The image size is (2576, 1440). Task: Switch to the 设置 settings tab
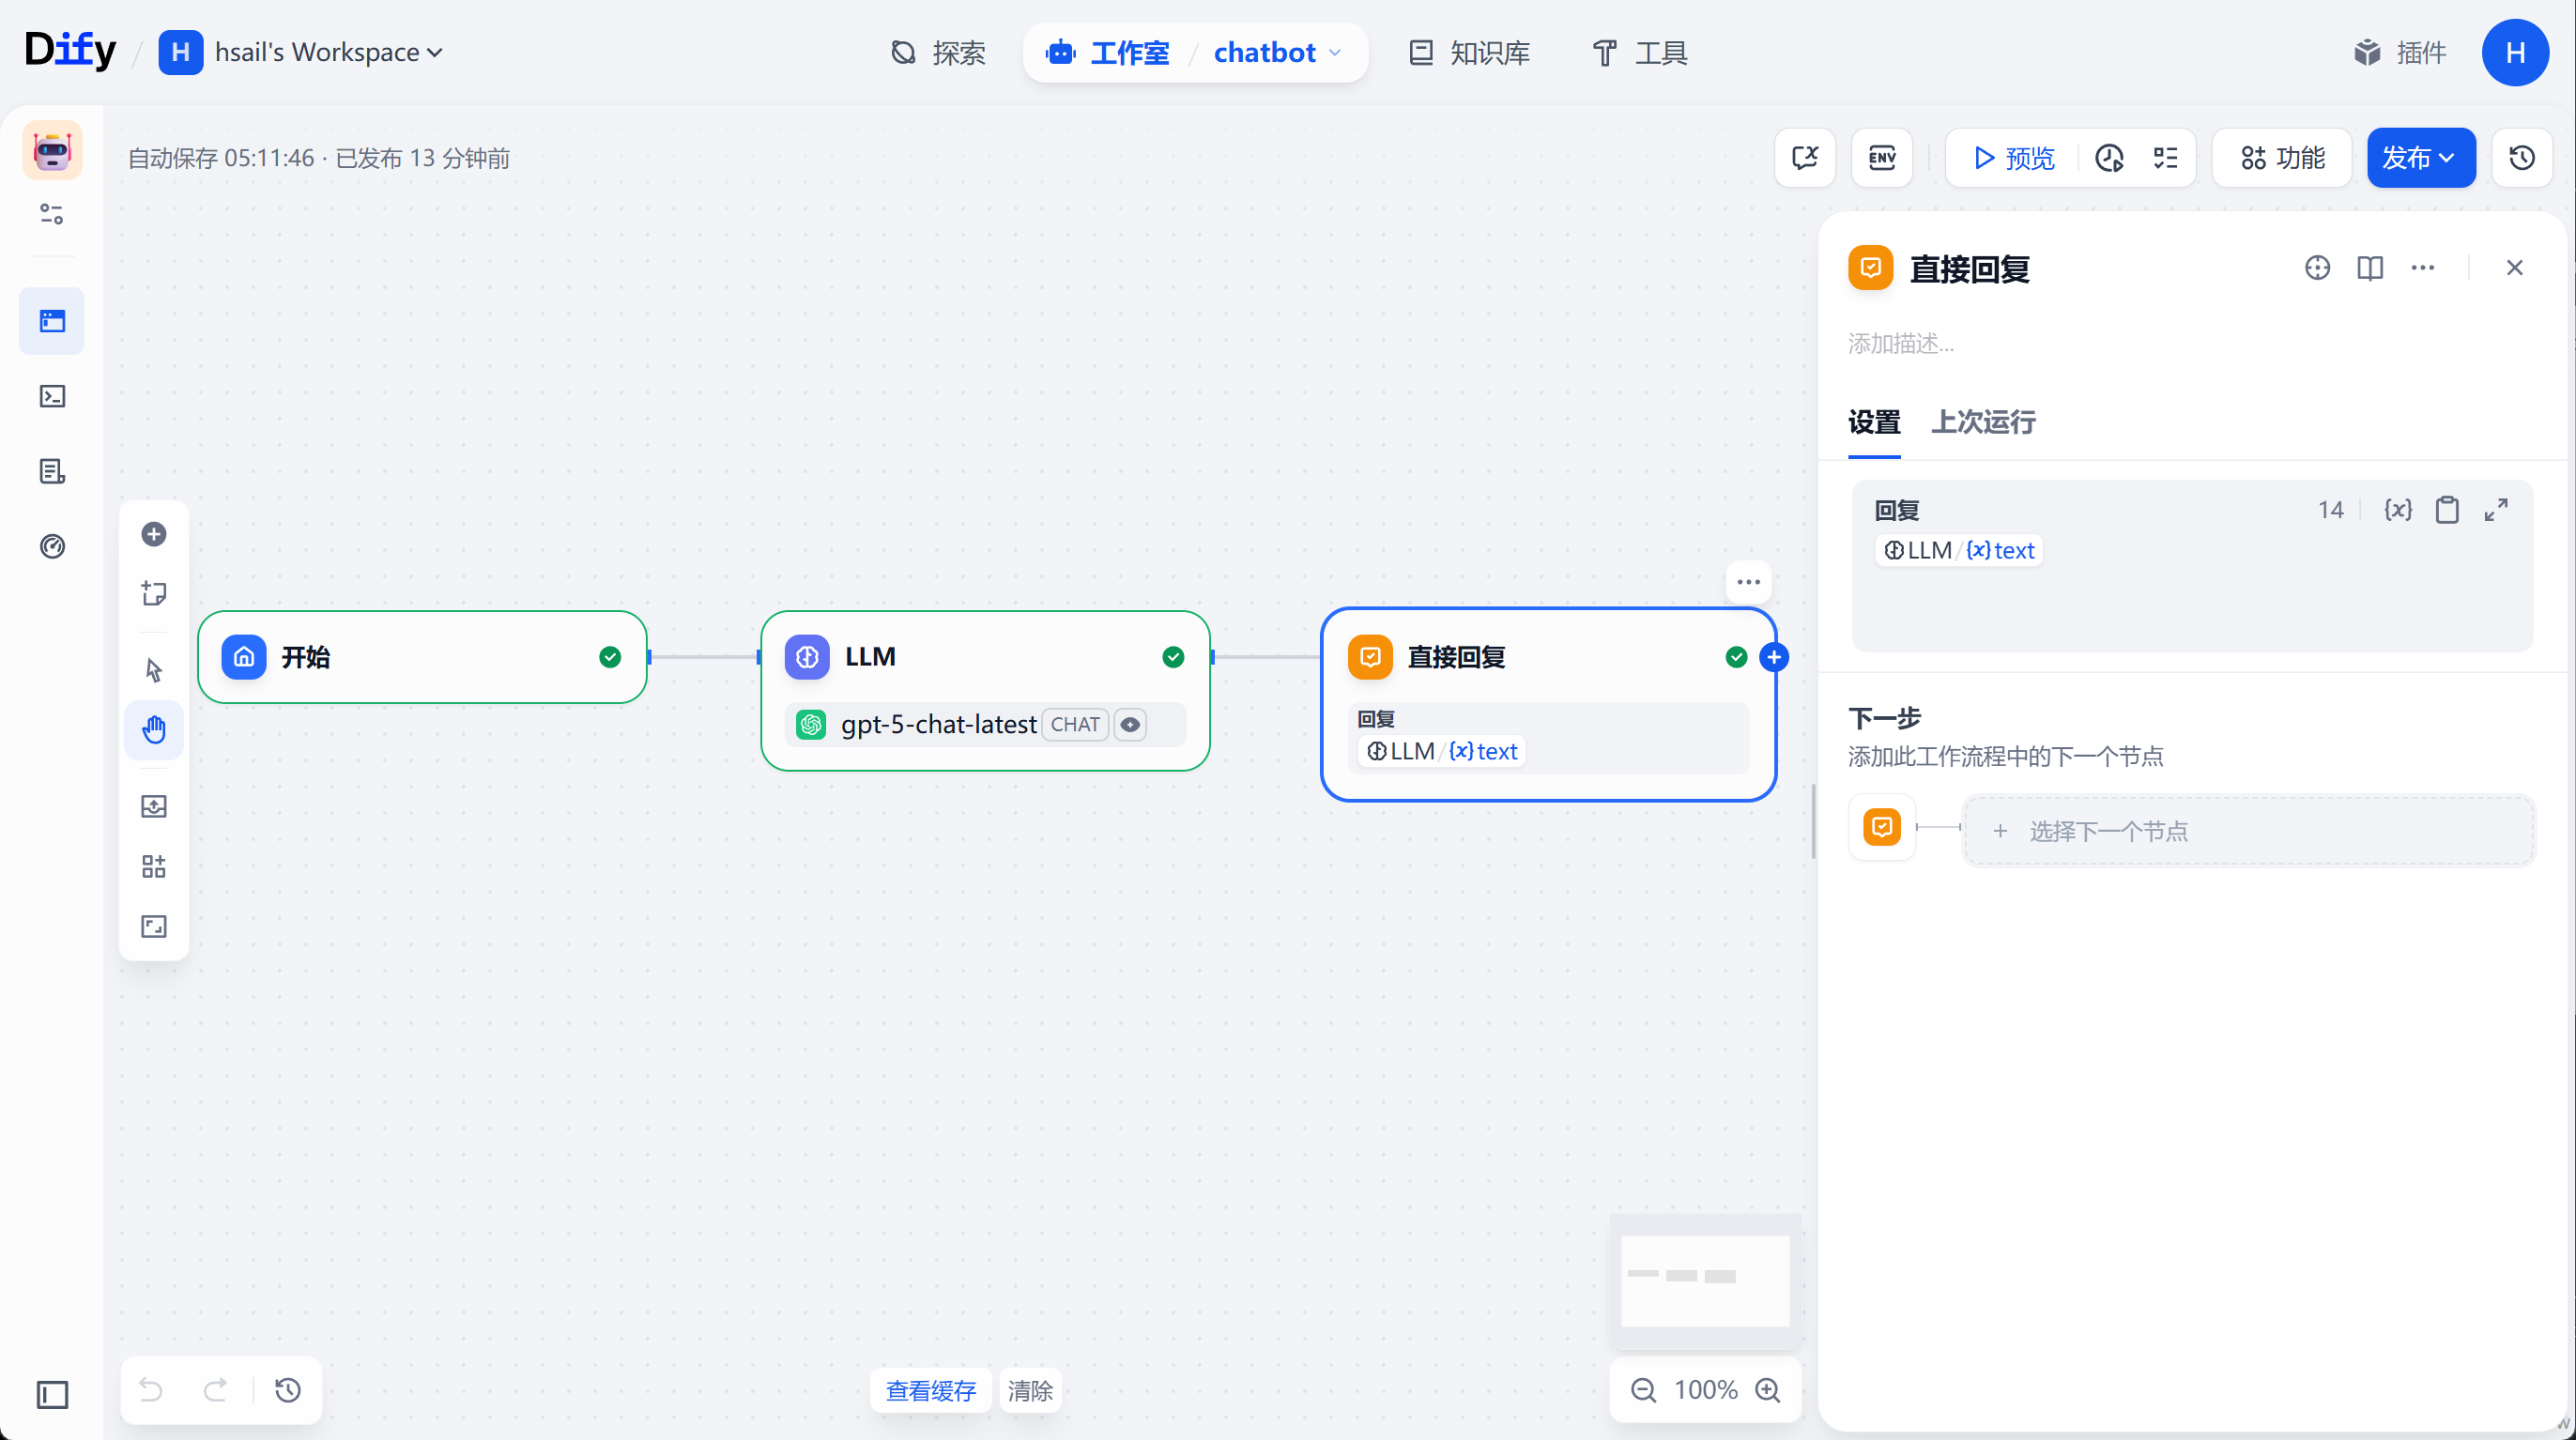point(1874,422)
